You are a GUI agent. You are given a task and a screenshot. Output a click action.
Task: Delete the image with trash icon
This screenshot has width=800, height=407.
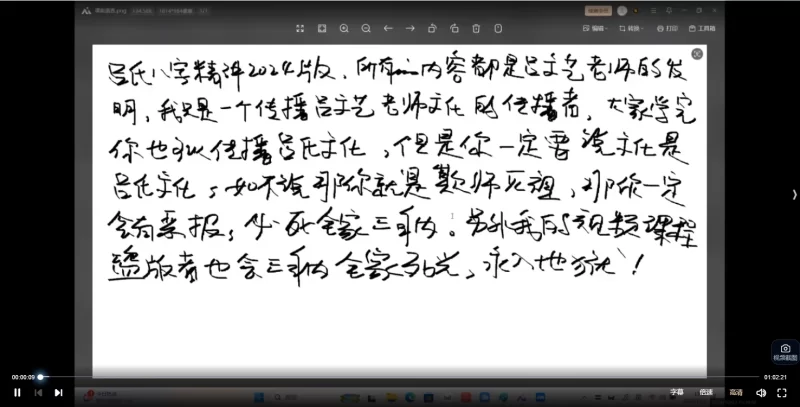coord(476,28)
